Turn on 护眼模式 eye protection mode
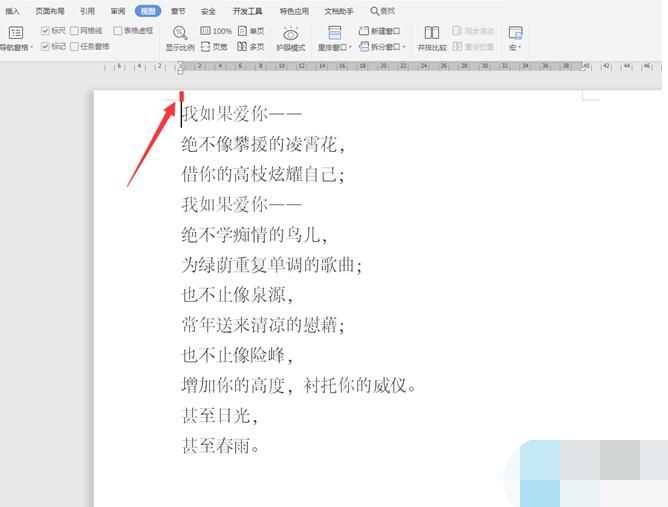Viewport: 668px width, 507px height. click(x=291, y=38)
